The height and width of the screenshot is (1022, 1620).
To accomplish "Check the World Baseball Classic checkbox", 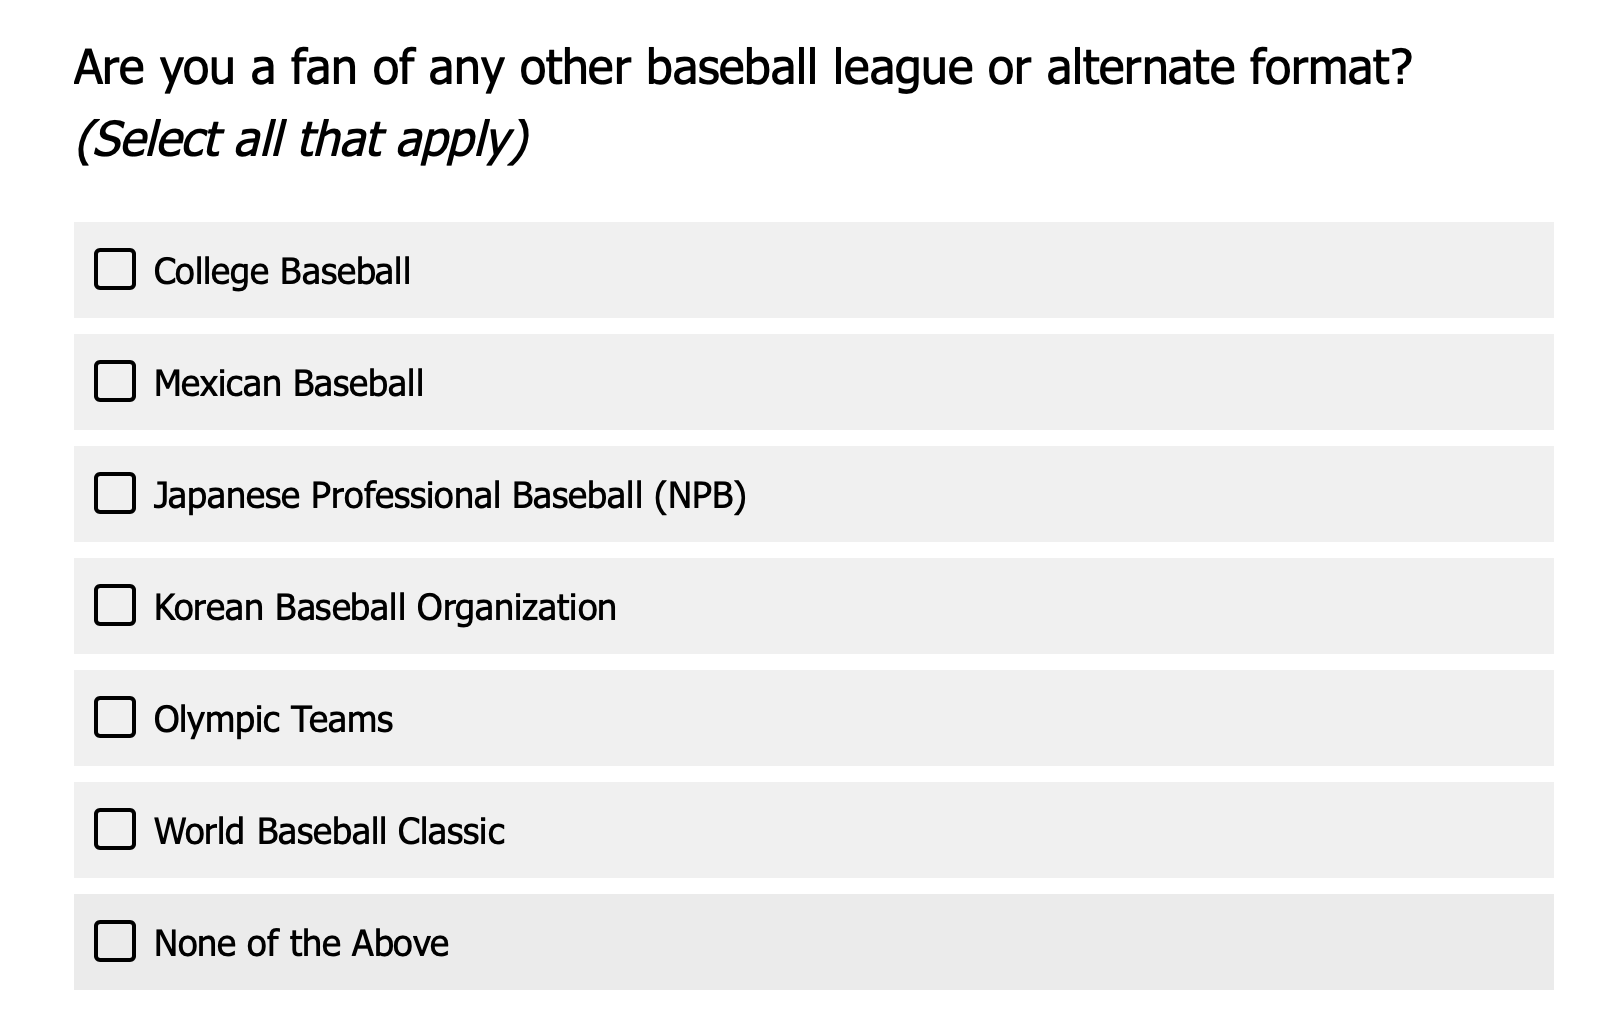I will pyautogui.click(x=113, y=829).
